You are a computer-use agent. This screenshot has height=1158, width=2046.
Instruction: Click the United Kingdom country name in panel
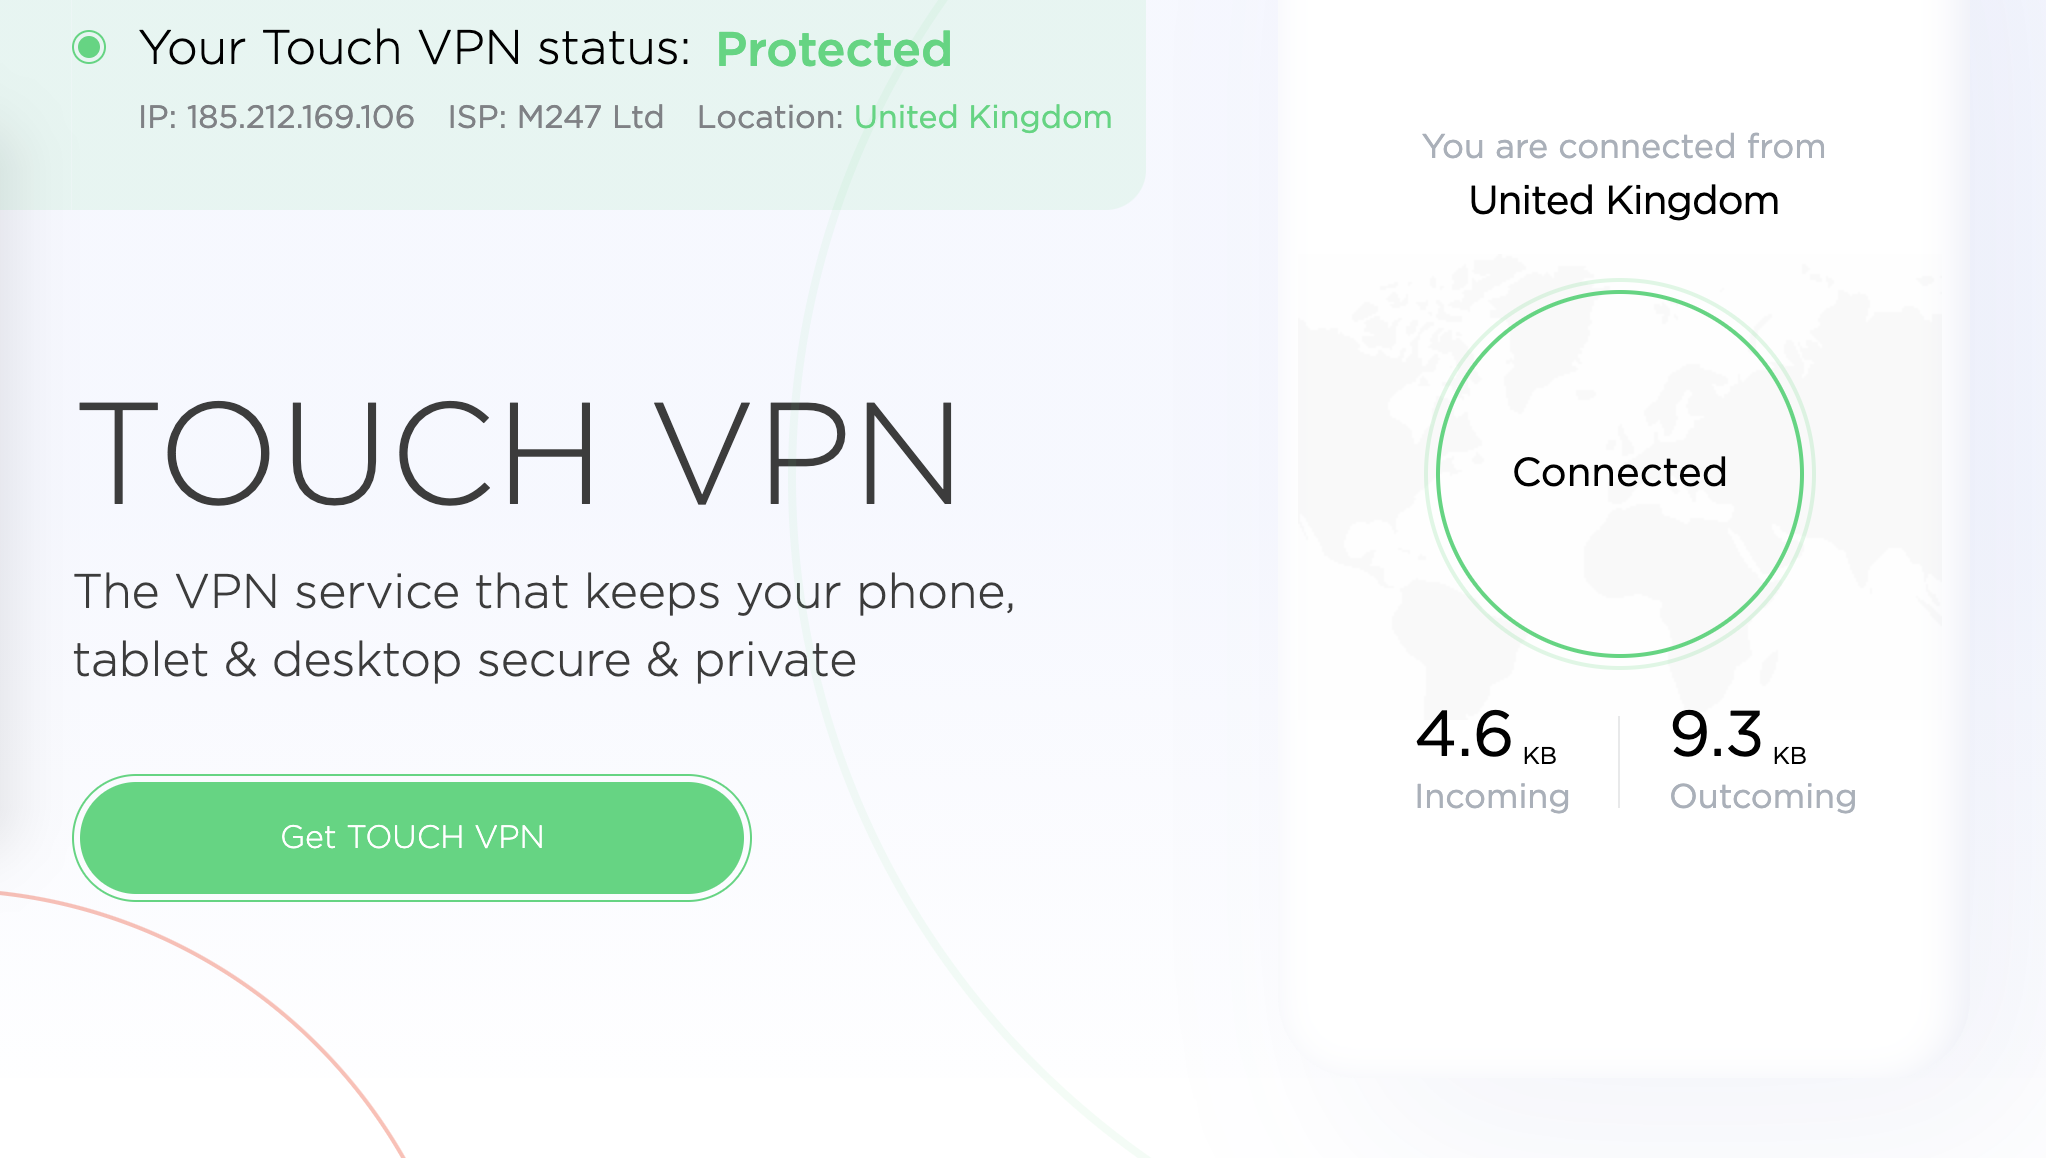[1623, 201]
